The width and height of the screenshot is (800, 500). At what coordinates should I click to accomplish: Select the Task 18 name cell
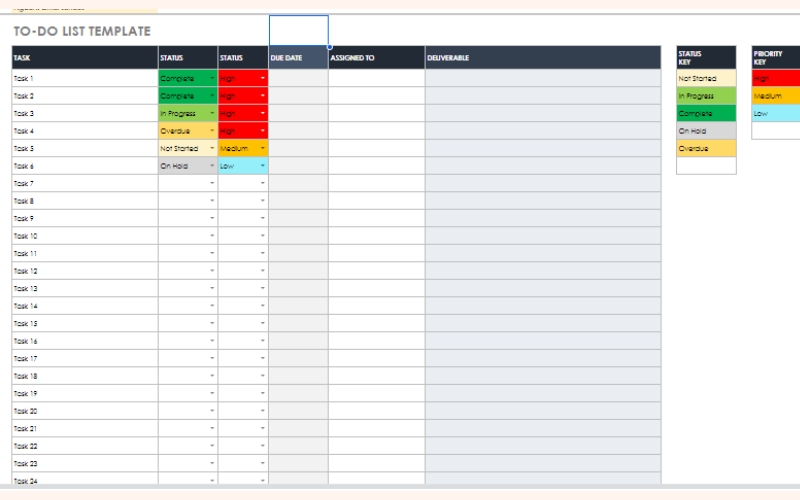(x=85, y=376)
